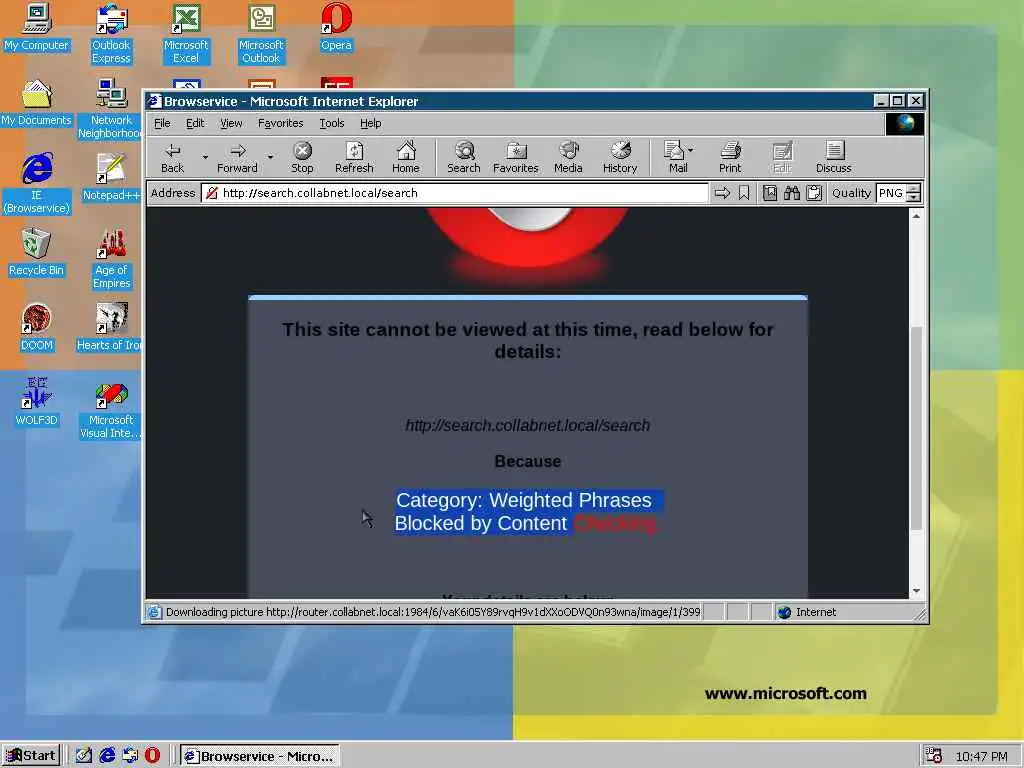Open the Discuss toolbar button
The image size is (1024, 768).
[x=833, y=157]
